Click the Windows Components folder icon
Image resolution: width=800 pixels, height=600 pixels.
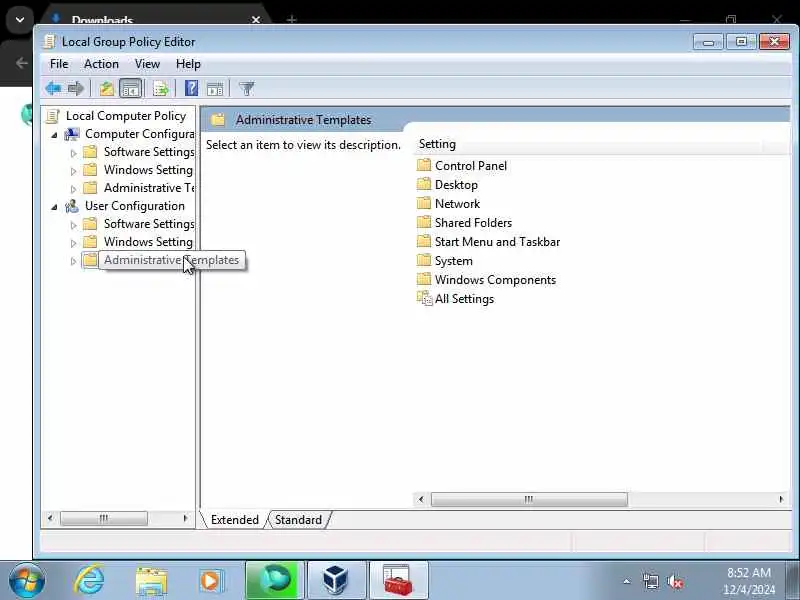[424, 279]
